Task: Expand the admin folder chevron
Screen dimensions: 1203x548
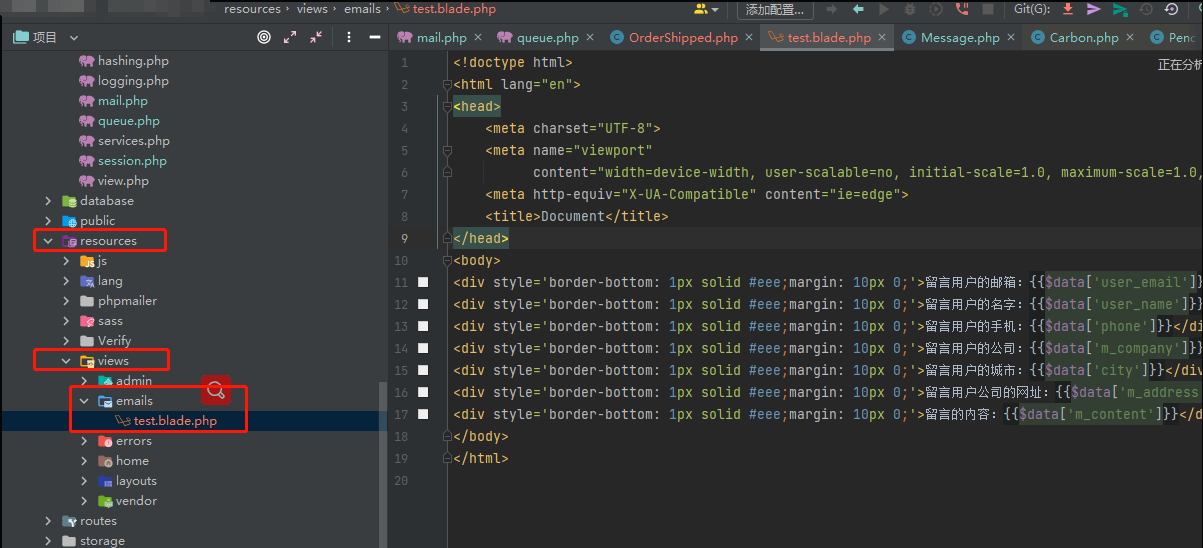Action: (x=84, y=381)
